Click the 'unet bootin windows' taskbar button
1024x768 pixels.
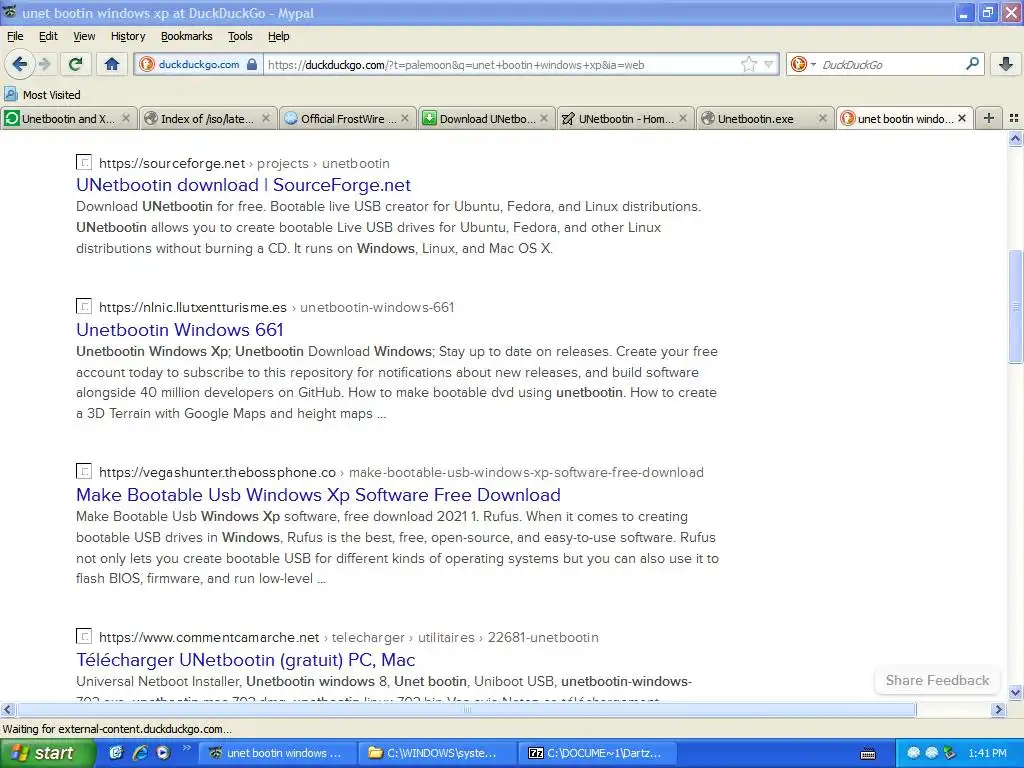[278, 753]
